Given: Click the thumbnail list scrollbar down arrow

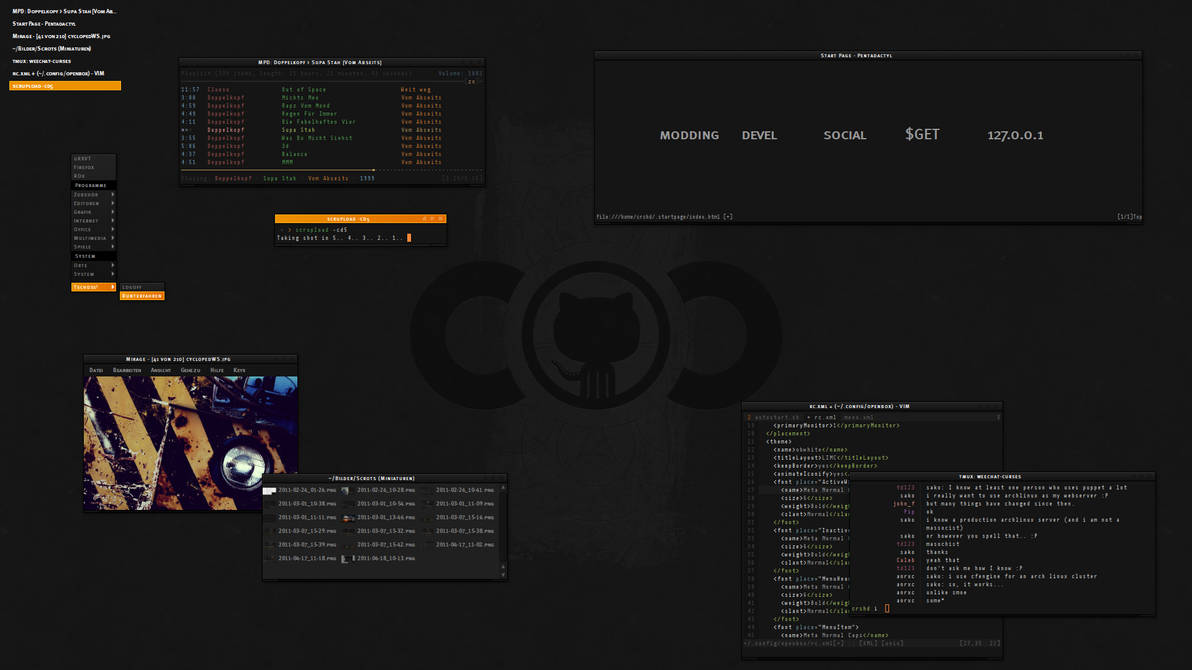Looking at the screenshot, I should pos(502,574).
